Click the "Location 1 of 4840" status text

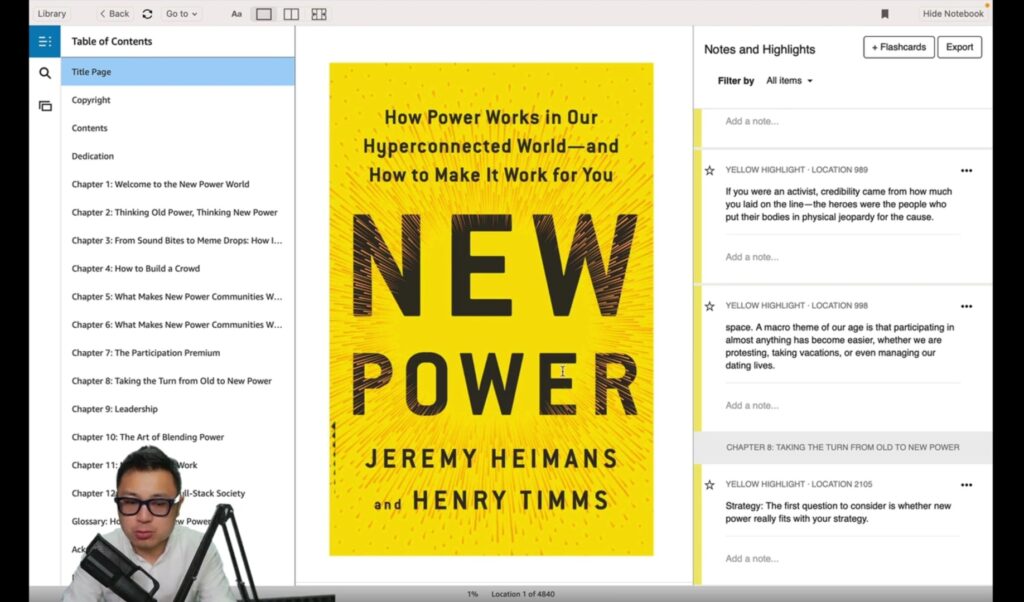coord(523,594)
